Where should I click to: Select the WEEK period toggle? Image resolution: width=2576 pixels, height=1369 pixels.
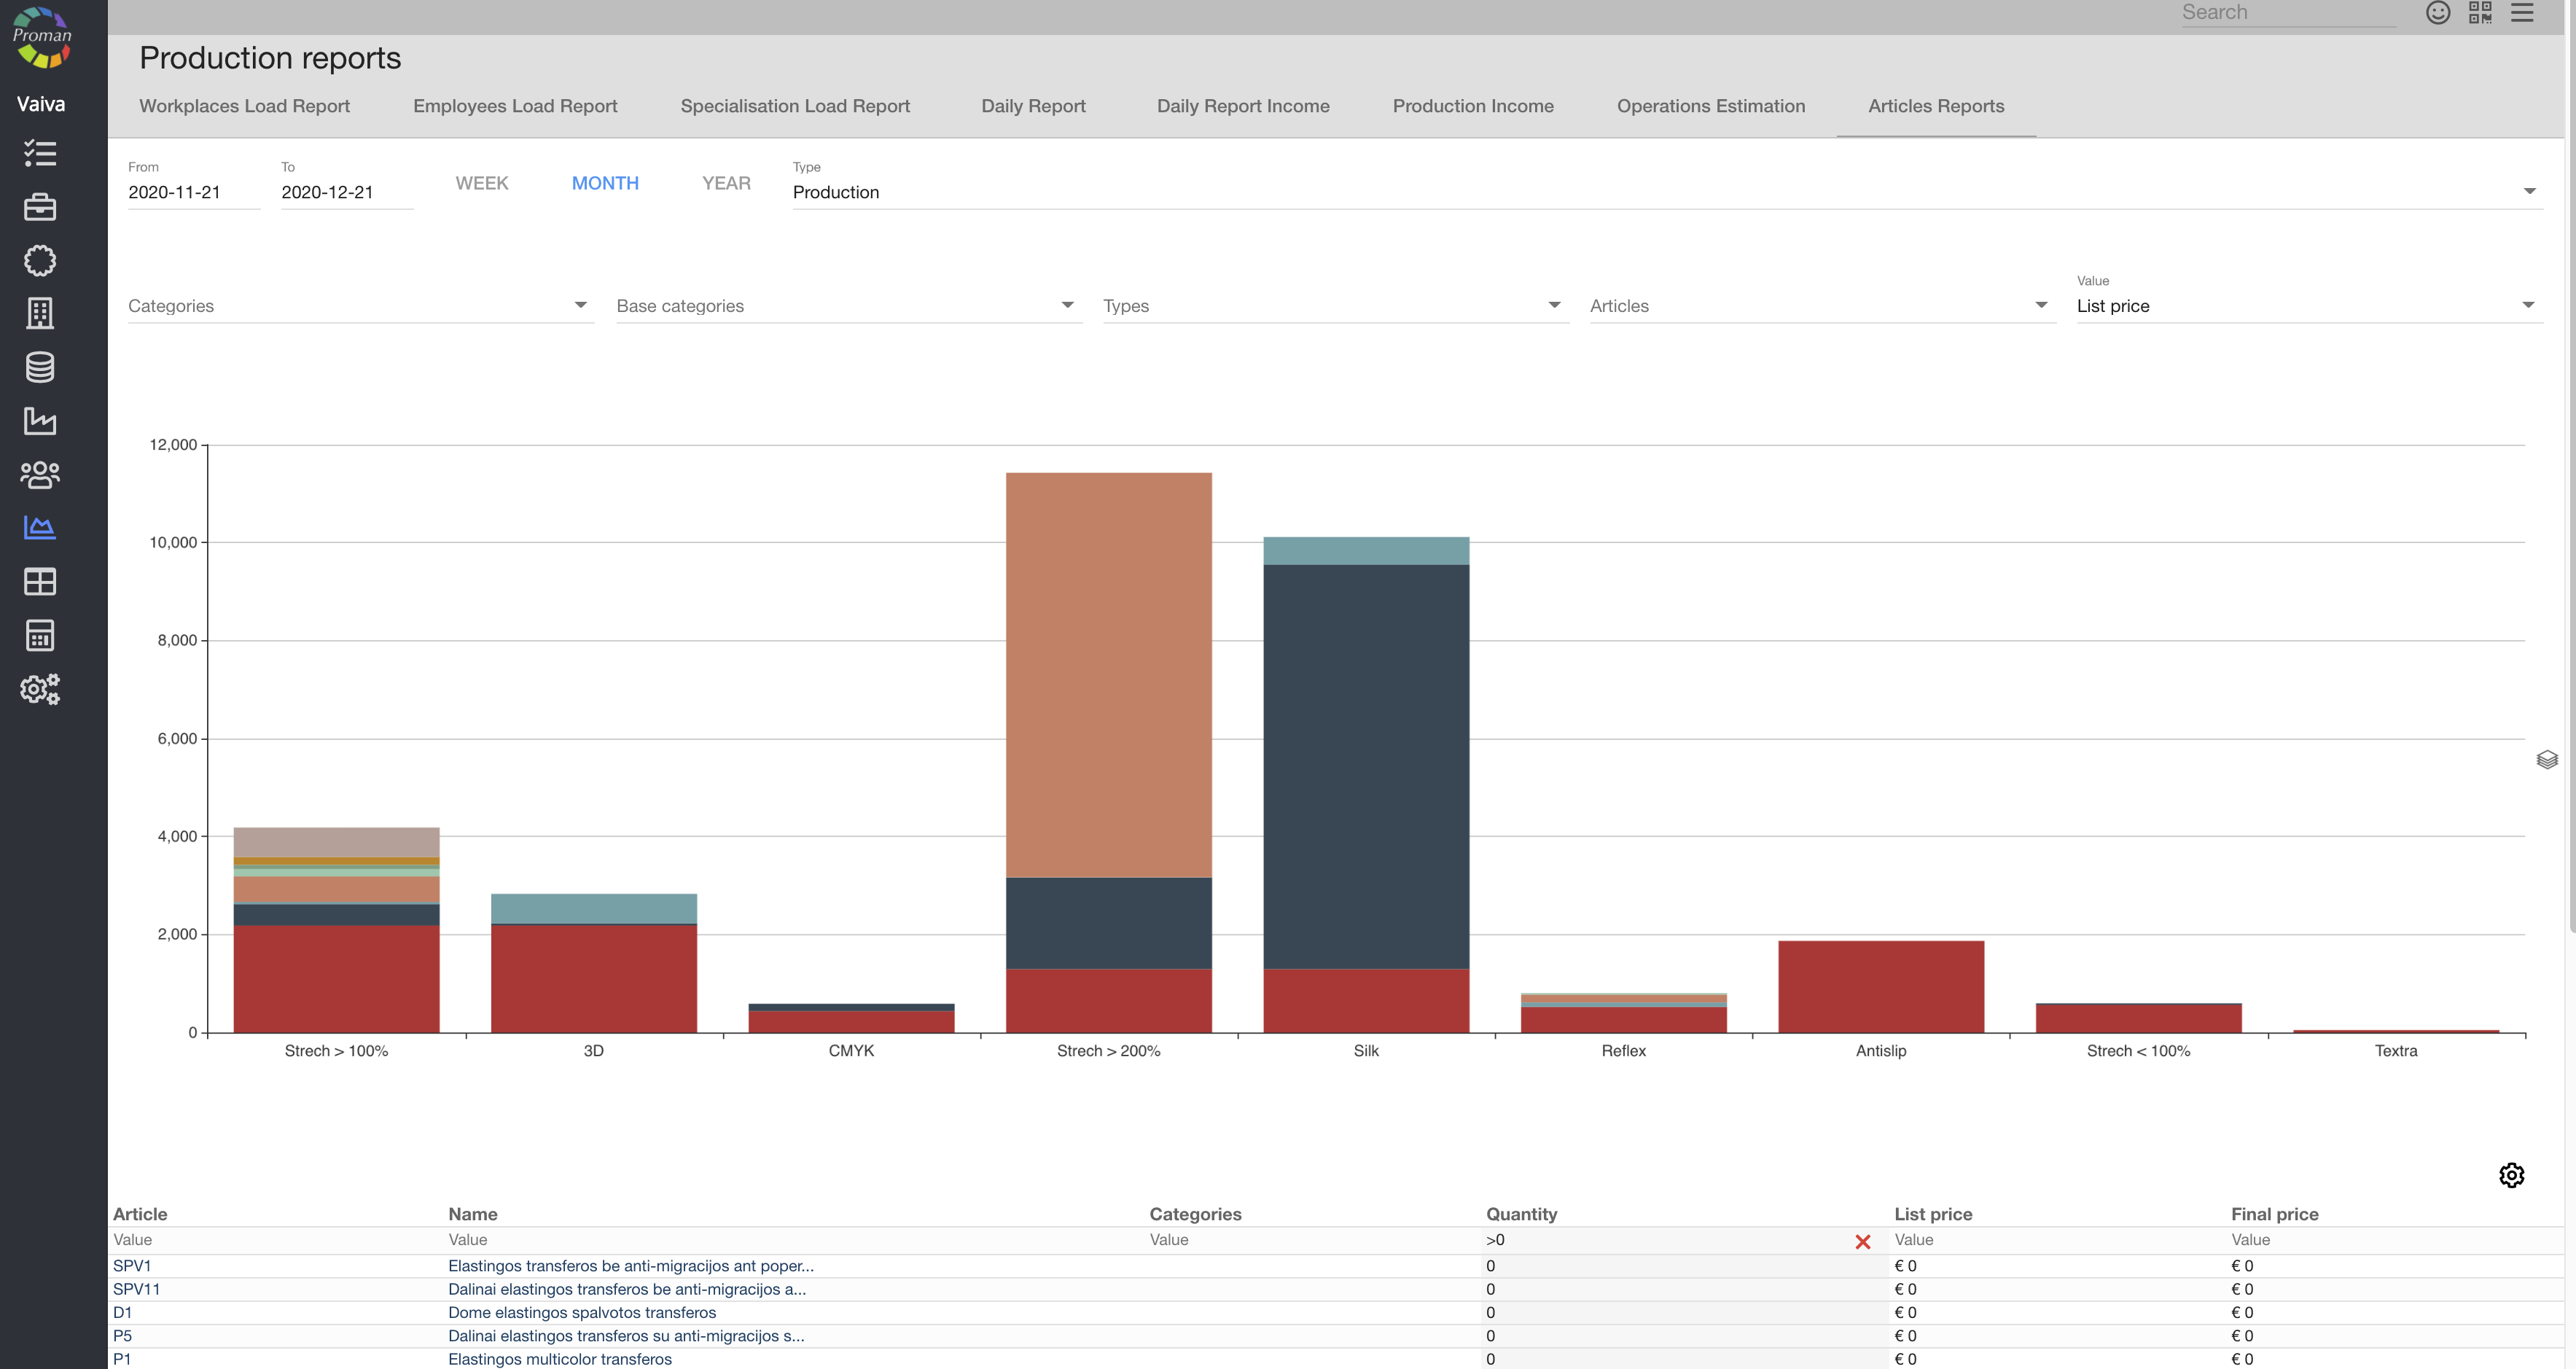(482, 183)
